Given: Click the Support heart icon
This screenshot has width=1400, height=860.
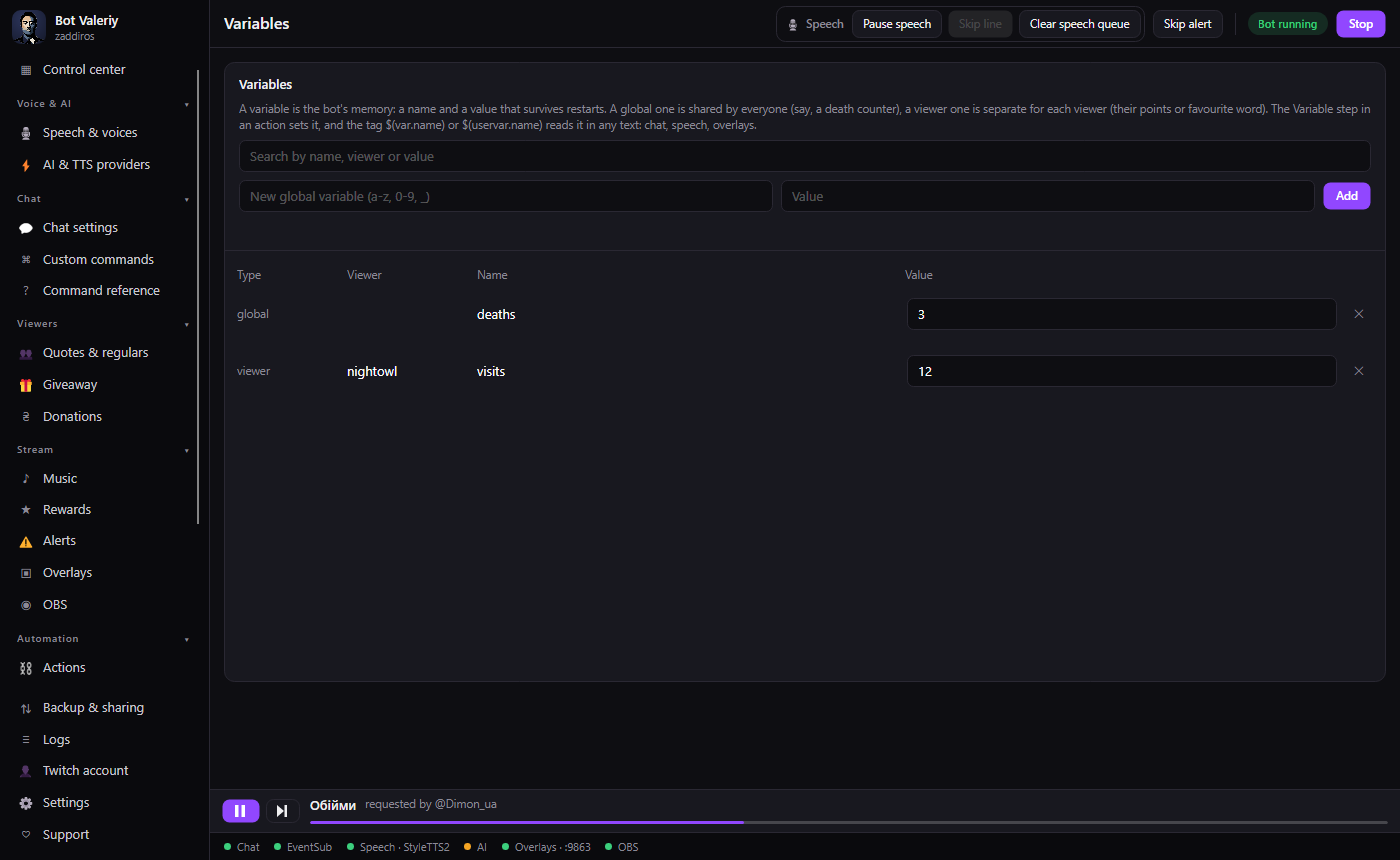Looking at the screenshot, I should click(26, 835).
